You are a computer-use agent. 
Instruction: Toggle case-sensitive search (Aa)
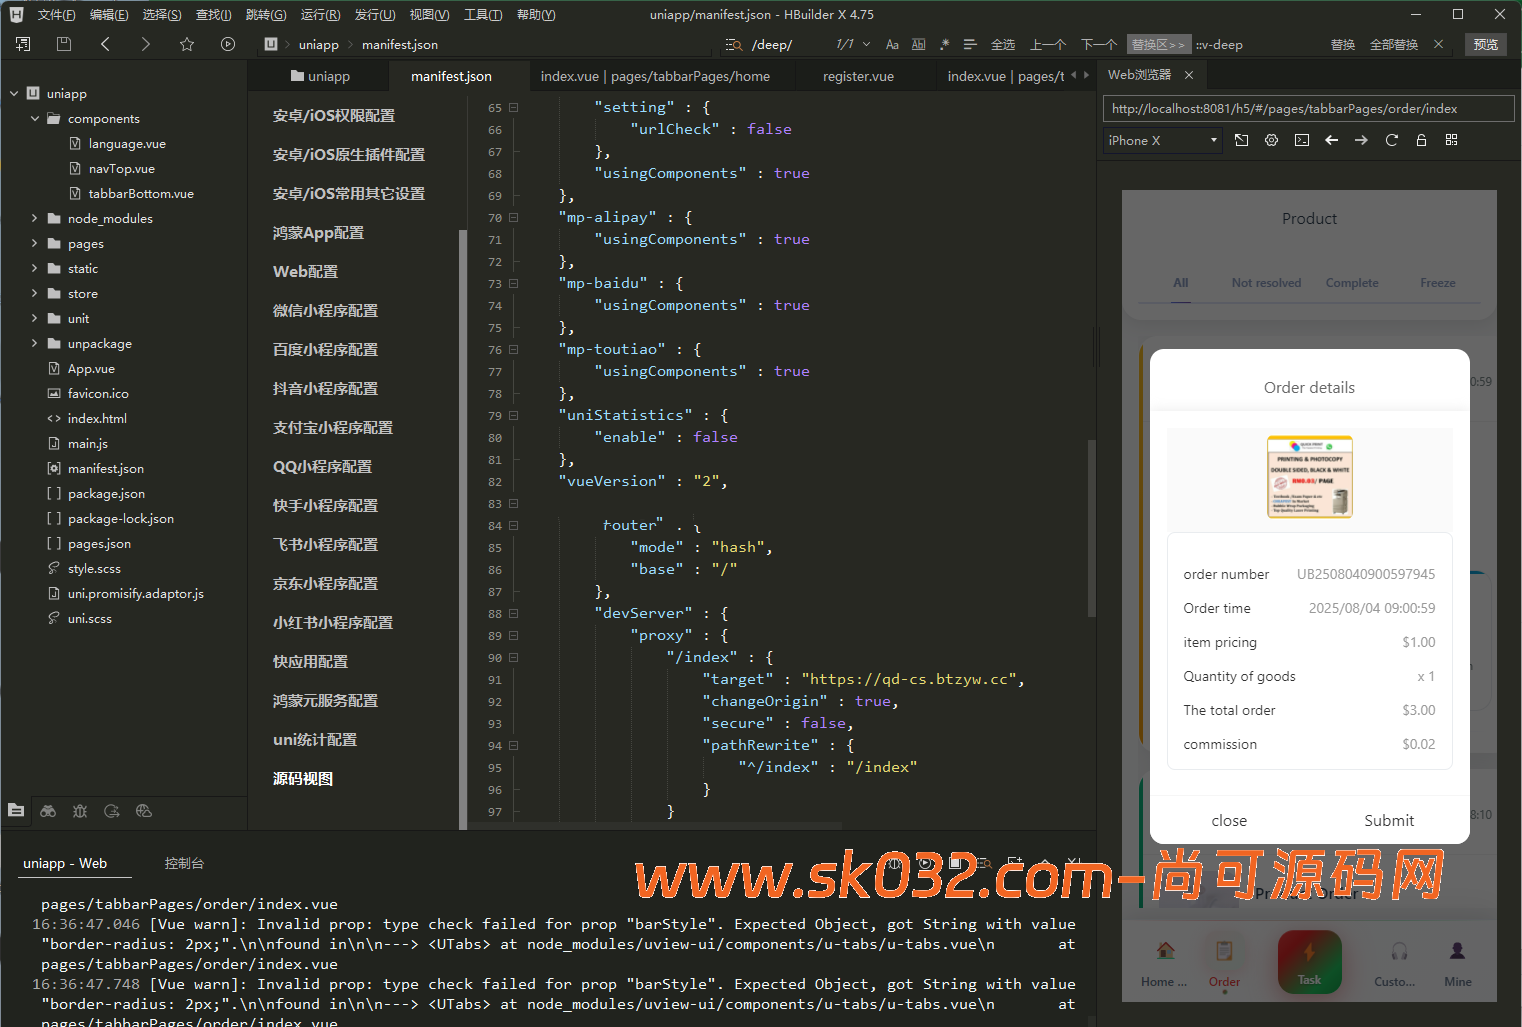[x=892, y=45]
